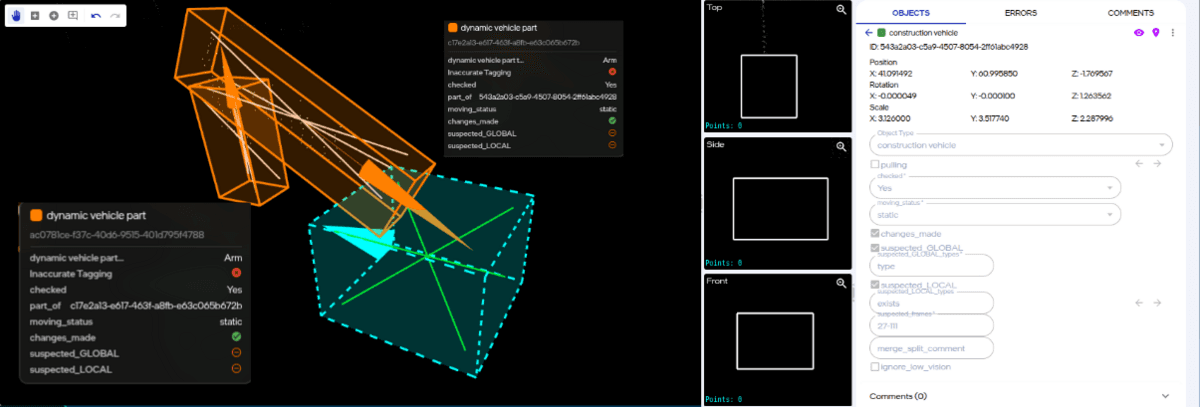Click changes_made green check in upper tooltip
The image size is (1200, 407).
point(612,121)
